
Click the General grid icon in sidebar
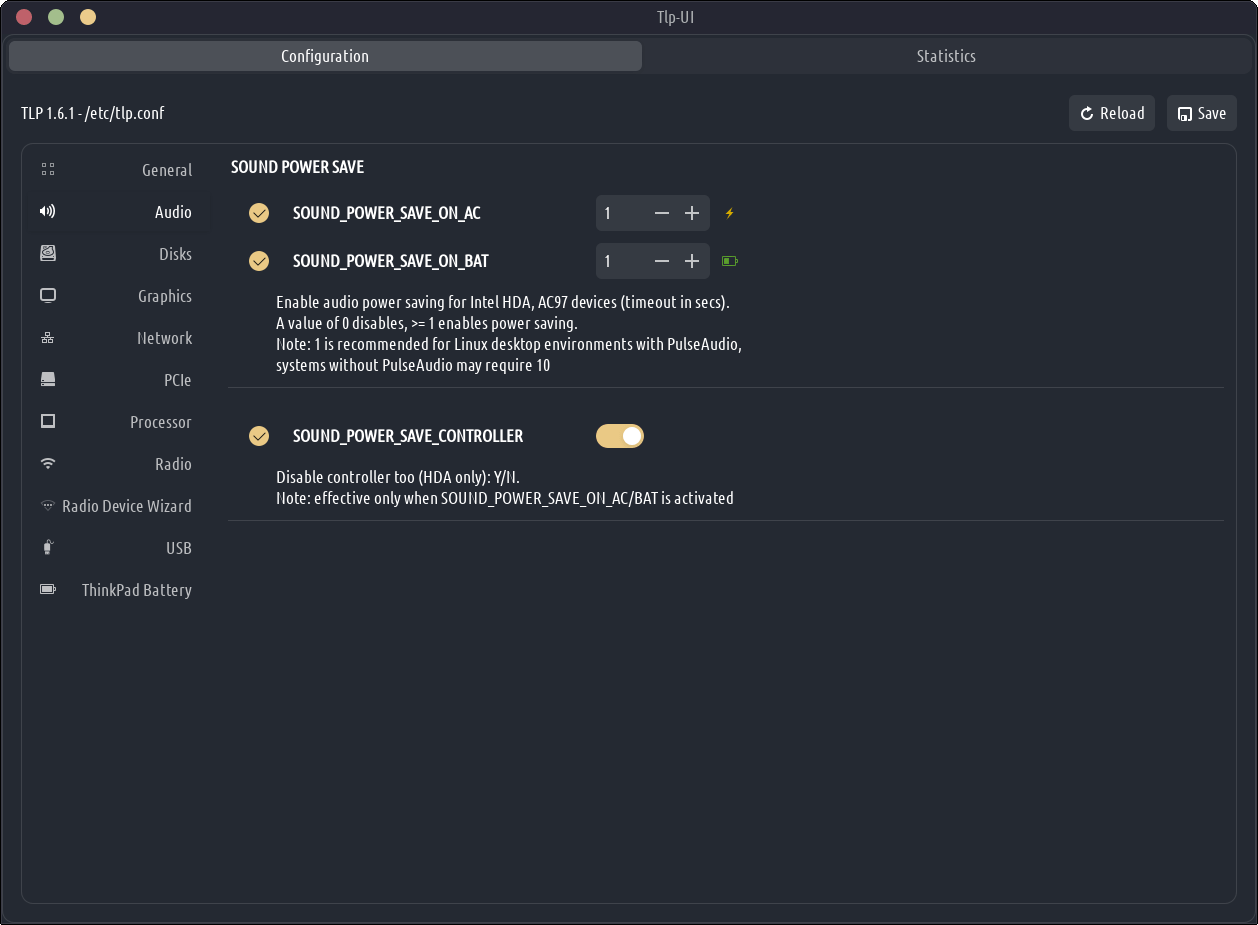48,170
